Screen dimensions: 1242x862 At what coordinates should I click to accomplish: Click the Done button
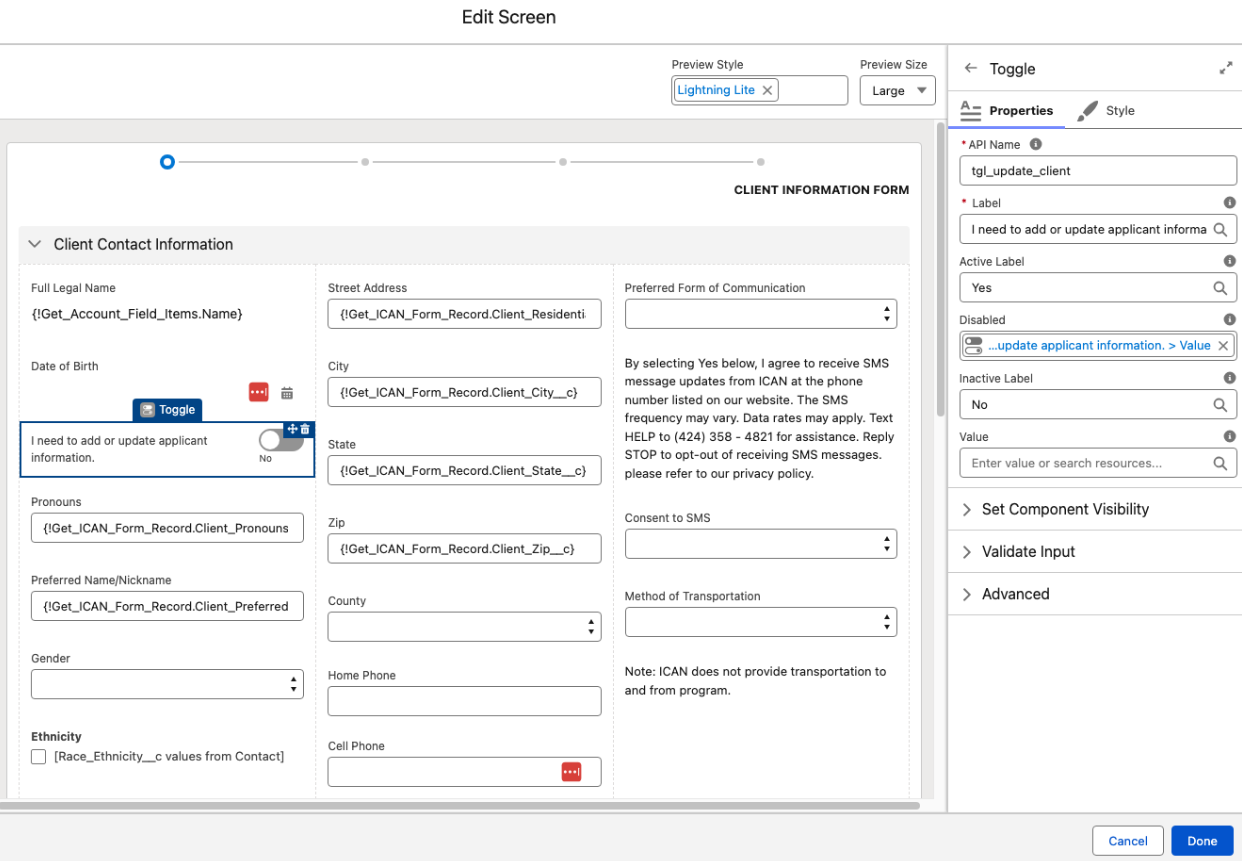(1202, 841)
